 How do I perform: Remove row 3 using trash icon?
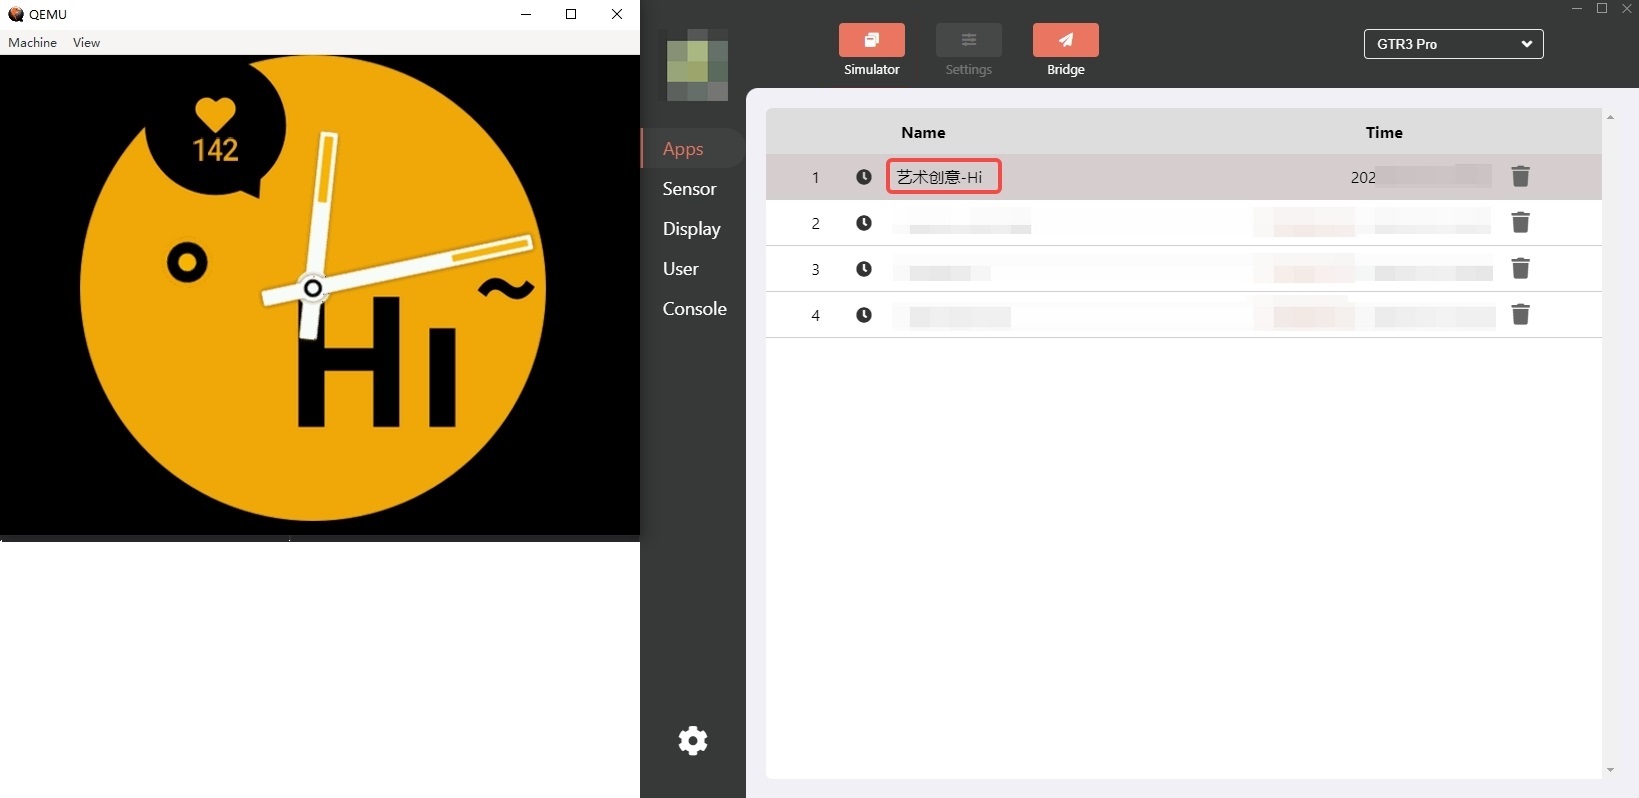tap(1520, 269)
